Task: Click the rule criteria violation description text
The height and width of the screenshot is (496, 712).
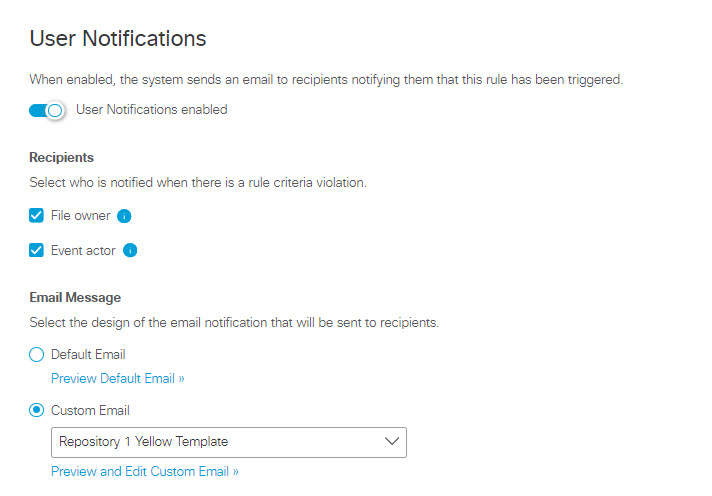Action: pyautogui.click(x=198, y=183)
